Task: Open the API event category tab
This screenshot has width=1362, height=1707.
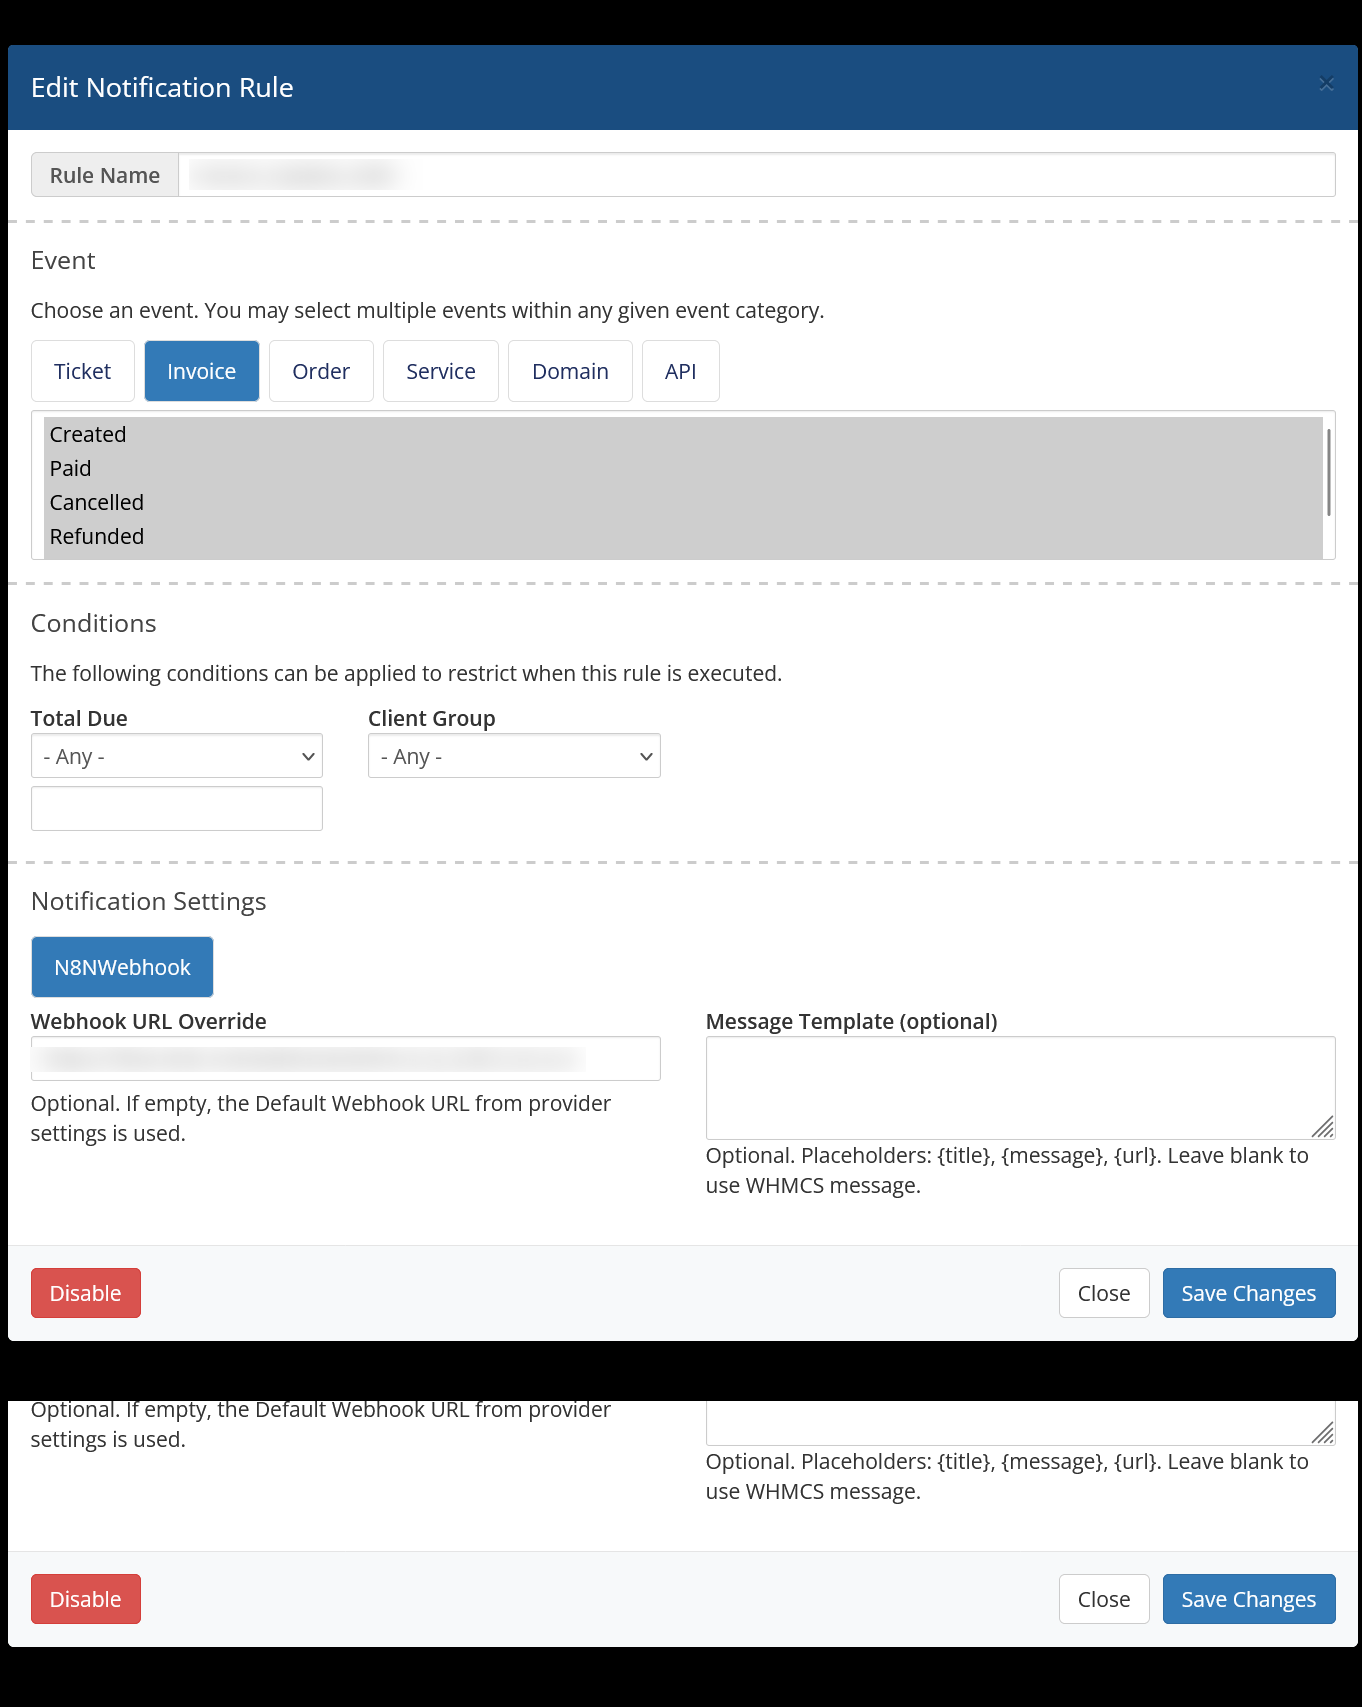Action: point(680,371)
